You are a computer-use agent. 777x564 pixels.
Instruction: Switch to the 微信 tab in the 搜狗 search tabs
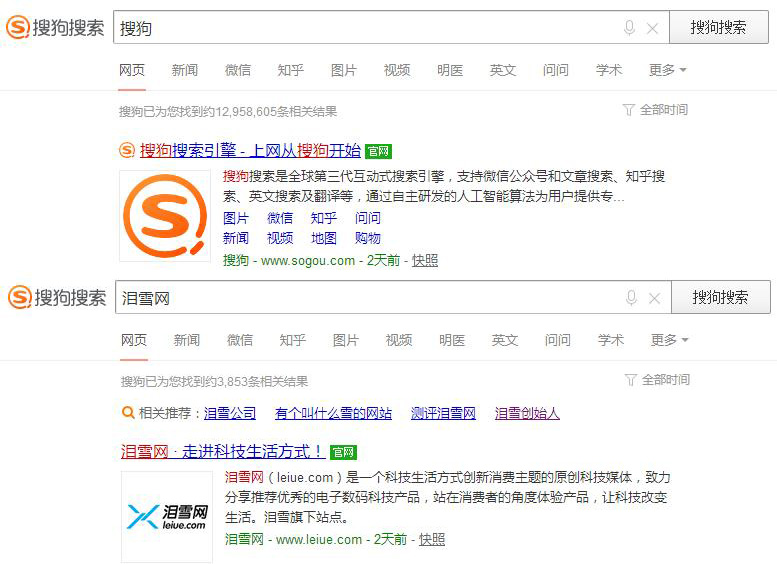click(238, 70)
